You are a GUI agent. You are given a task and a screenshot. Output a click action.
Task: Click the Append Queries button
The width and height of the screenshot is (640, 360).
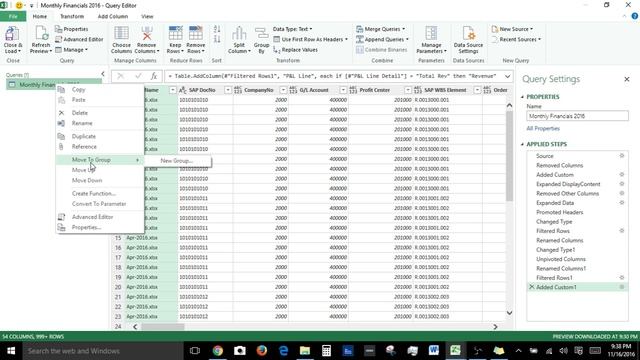[382, 39]
